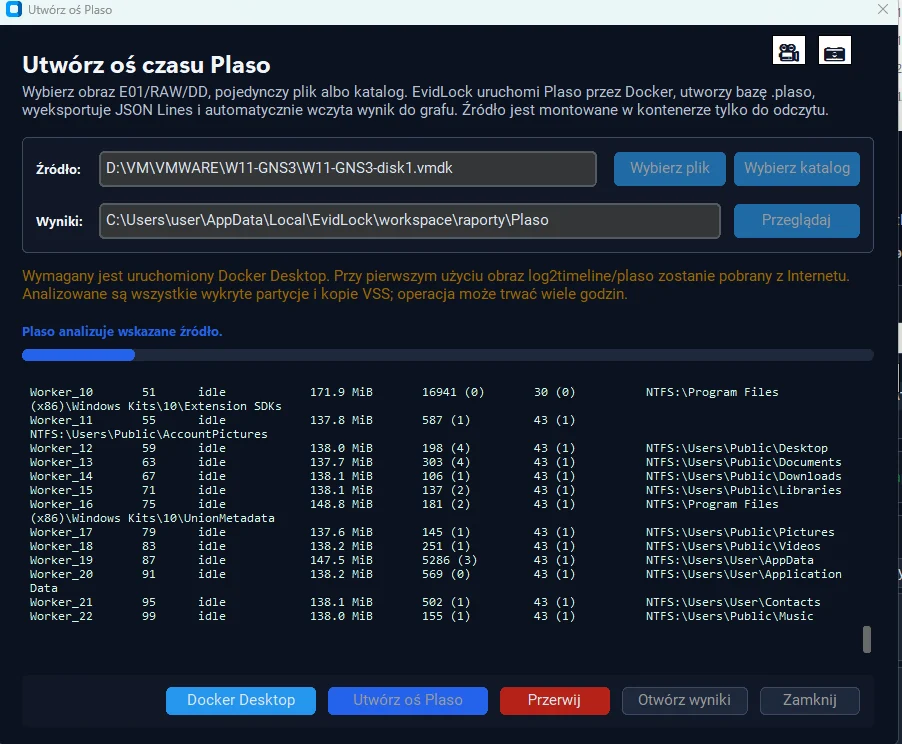Click 'NTFS:\Users\Public\Downloads' path text

pos(743,476)
